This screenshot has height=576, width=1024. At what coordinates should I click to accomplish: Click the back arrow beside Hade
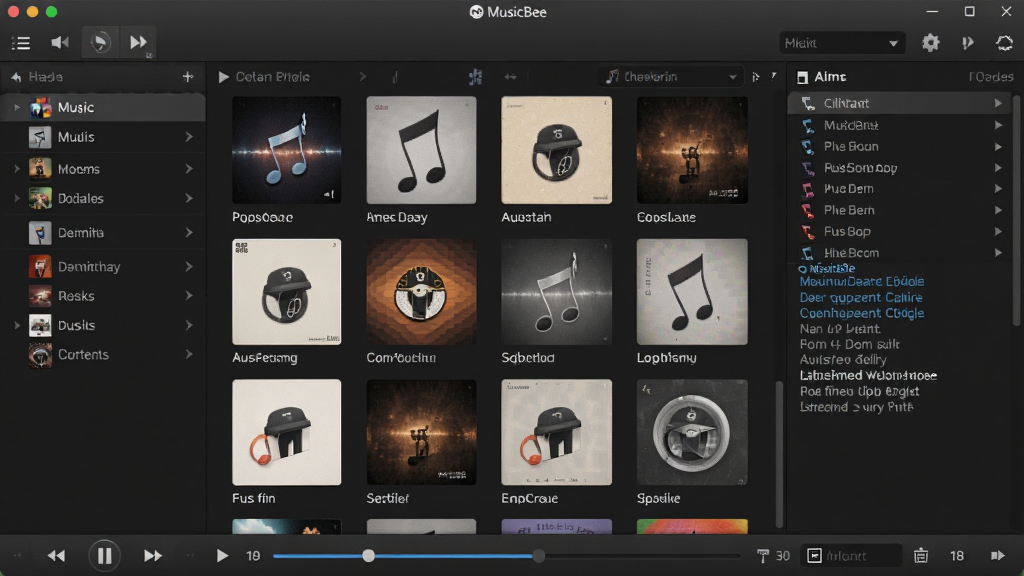(16, 77)
